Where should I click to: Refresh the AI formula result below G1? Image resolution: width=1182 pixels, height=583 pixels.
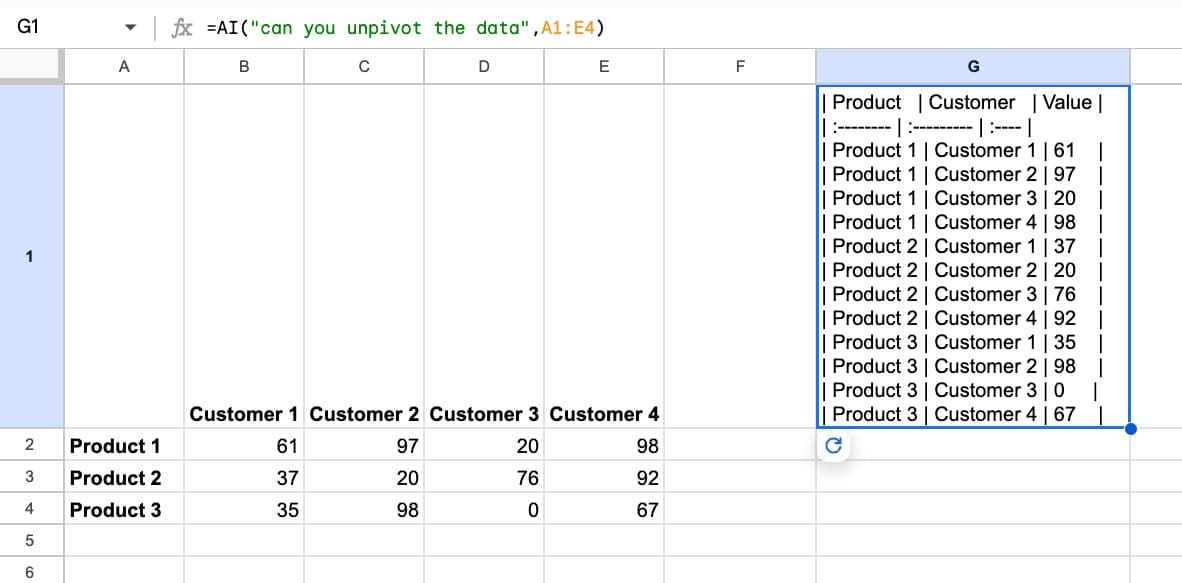834,446
